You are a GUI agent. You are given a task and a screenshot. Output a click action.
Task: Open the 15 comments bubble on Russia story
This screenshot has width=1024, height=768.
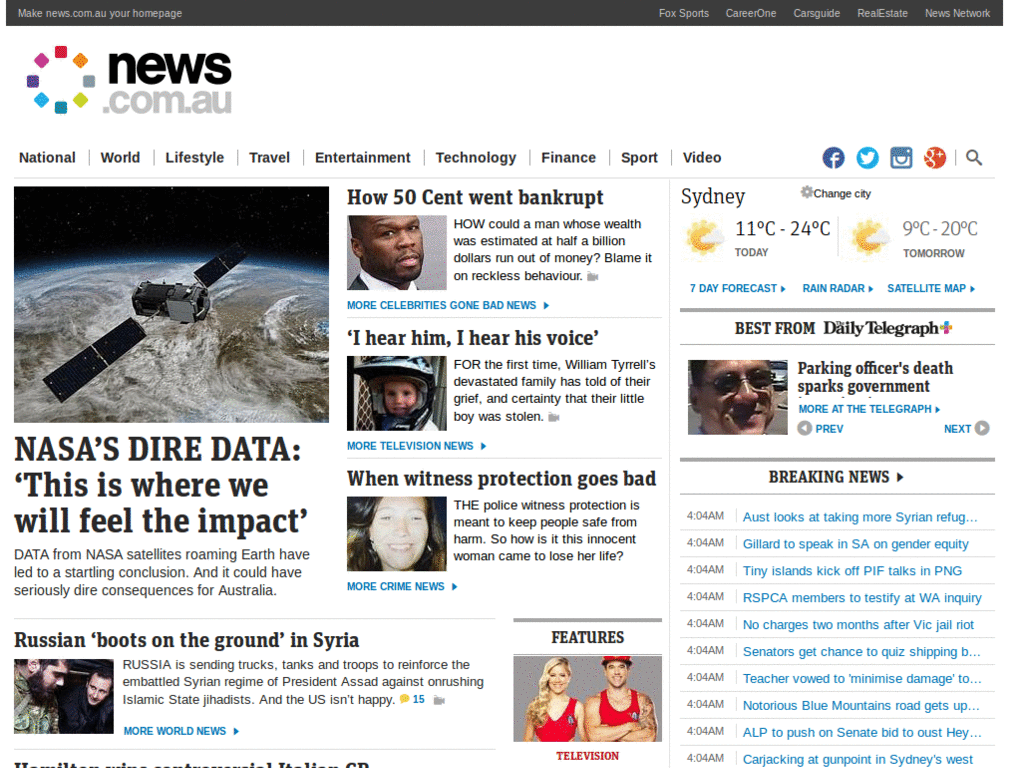click(x=412, y=699)
